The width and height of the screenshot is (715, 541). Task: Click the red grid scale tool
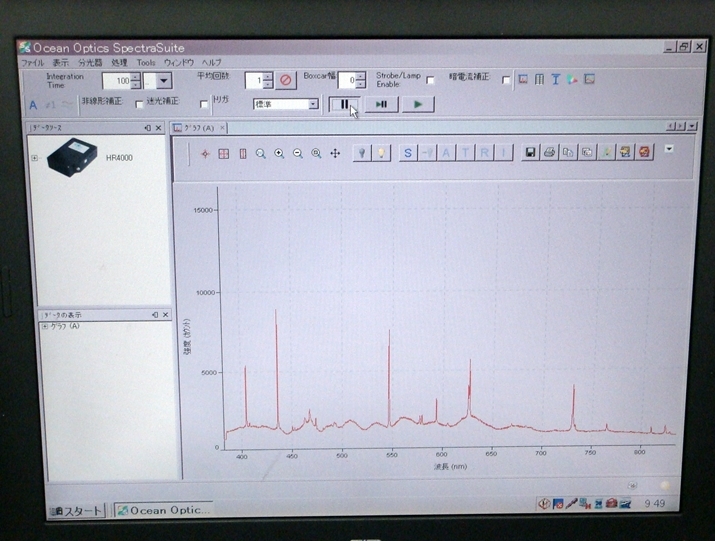click(223, 154)
